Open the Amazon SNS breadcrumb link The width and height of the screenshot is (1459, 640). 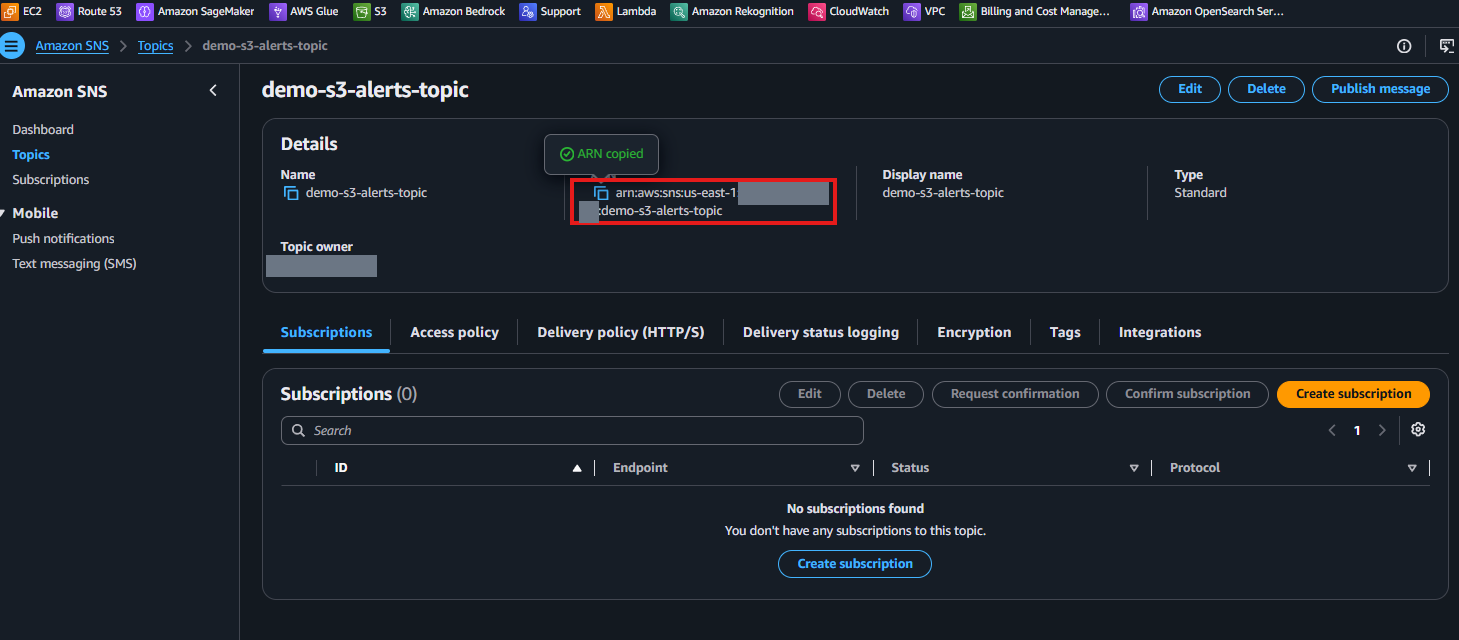click(x=72, y=46)
